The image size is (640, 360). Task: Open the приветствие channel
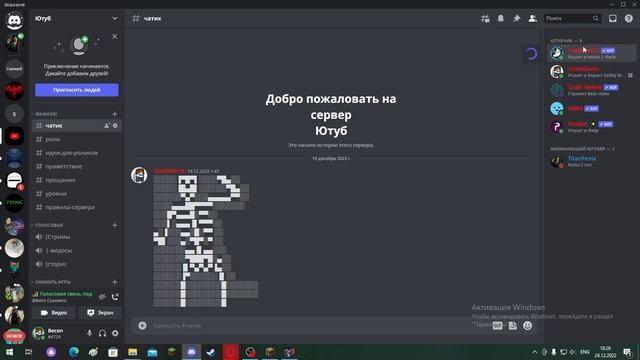(x=77, y=166)
